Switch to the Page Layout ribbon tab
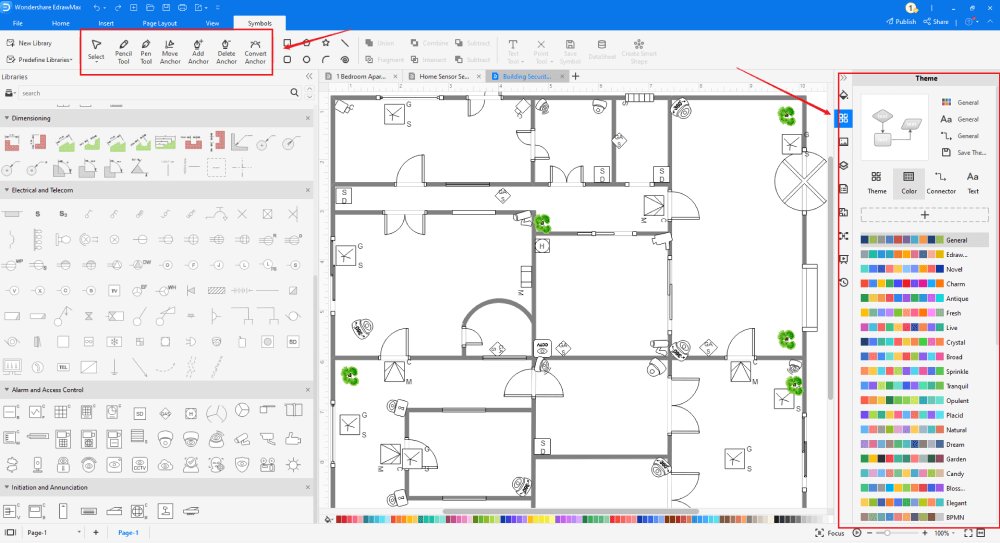 (162, 21)
